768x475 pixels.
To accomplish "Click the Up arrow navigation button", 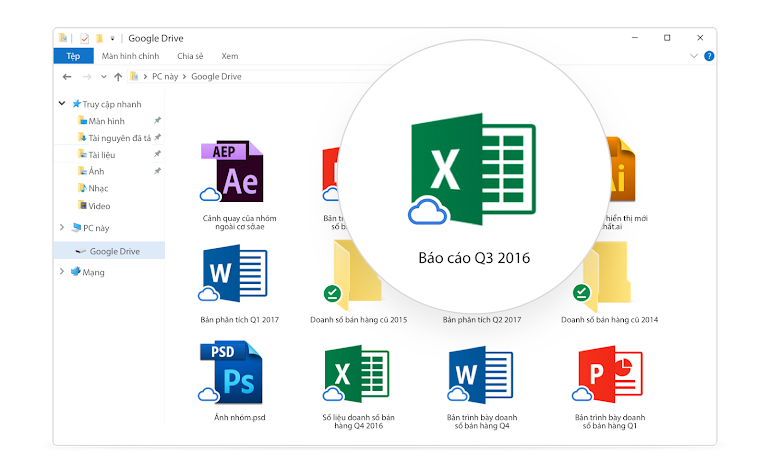I will (x=118, y=77).
